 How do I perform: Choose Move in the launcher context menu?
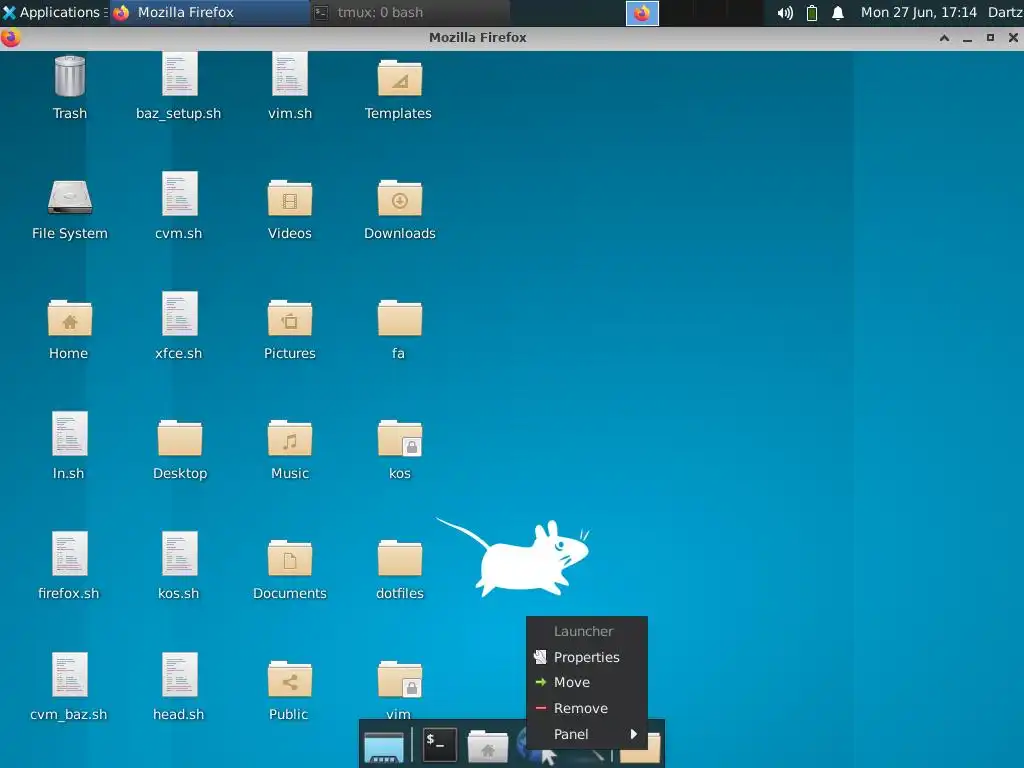pos(586,682)
